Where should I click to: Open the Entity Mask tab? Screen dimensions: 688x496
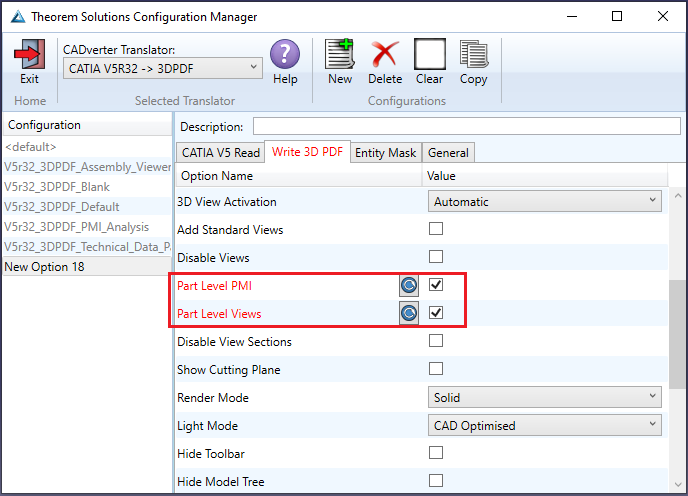pyautogui.click(x=385, y=153)
